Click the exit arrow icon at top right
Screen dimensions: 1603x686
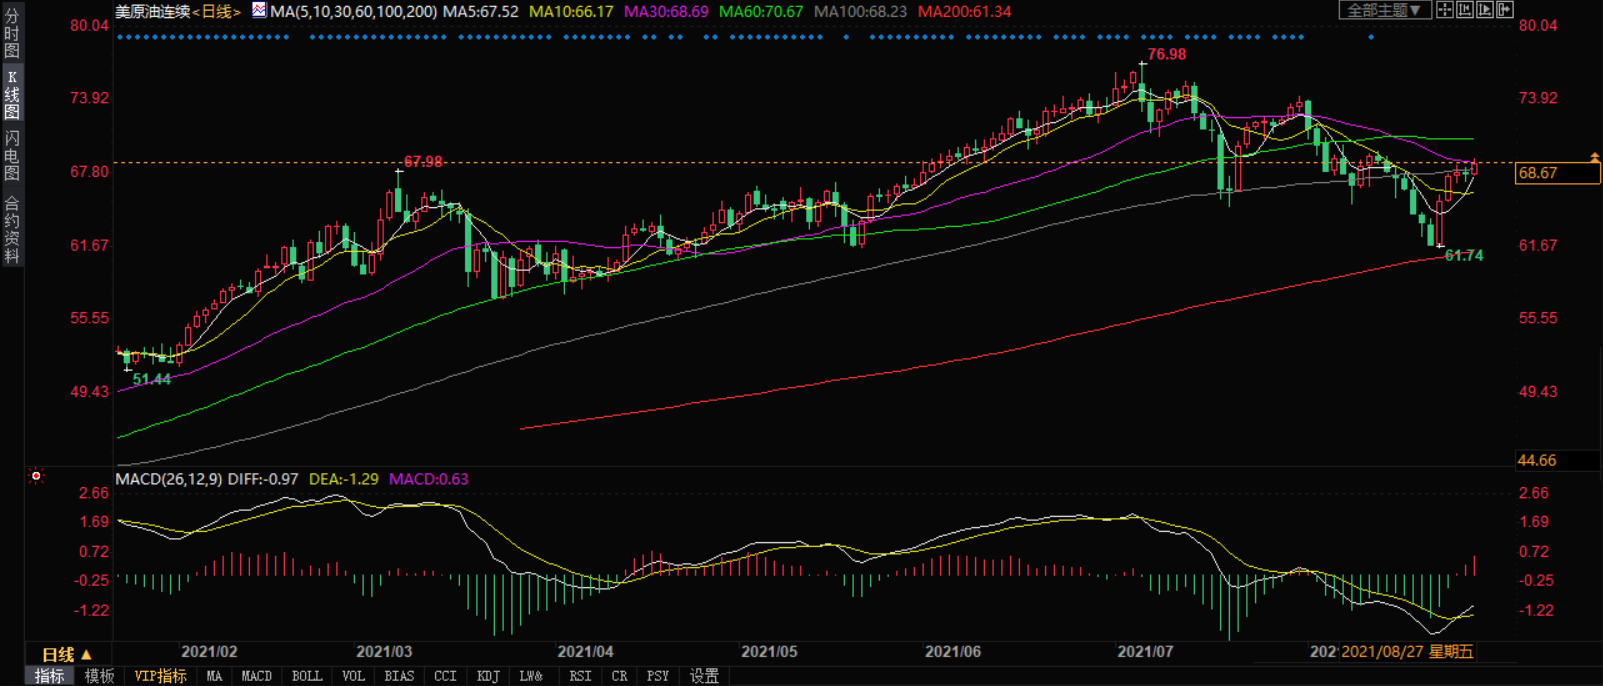[x=1505, y=10]
